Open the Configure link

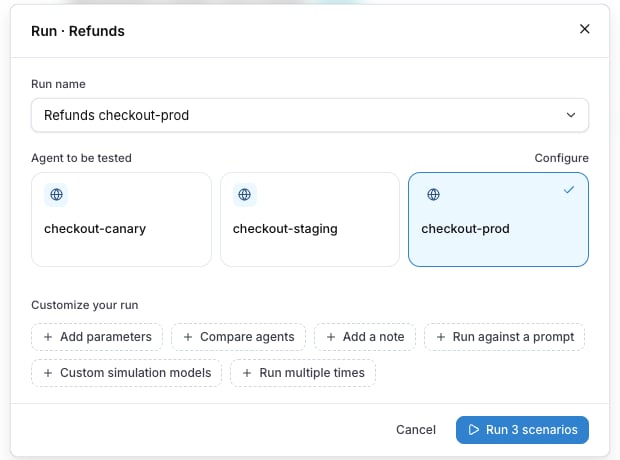tap(561, 158)
